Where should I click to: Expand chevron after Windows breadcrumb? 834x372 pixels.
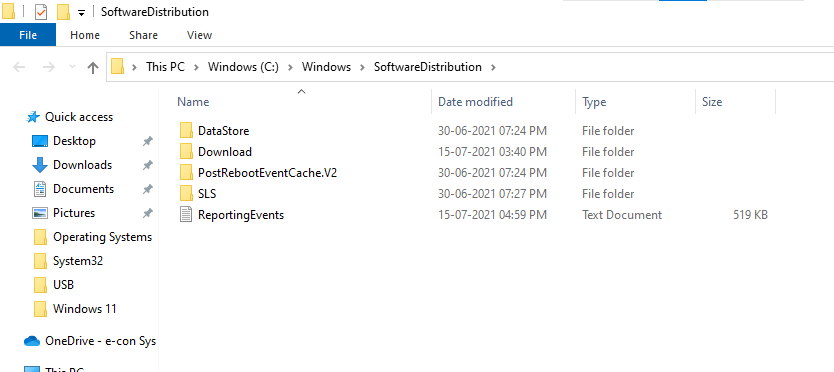point(363,67)
